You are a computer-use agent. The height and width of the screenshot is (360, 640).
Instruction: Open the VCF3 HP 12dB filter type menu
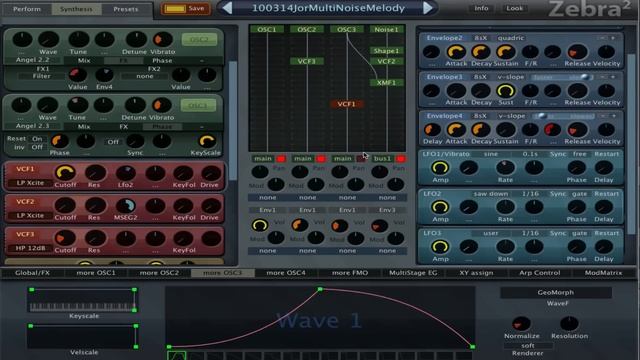[30, 248]
